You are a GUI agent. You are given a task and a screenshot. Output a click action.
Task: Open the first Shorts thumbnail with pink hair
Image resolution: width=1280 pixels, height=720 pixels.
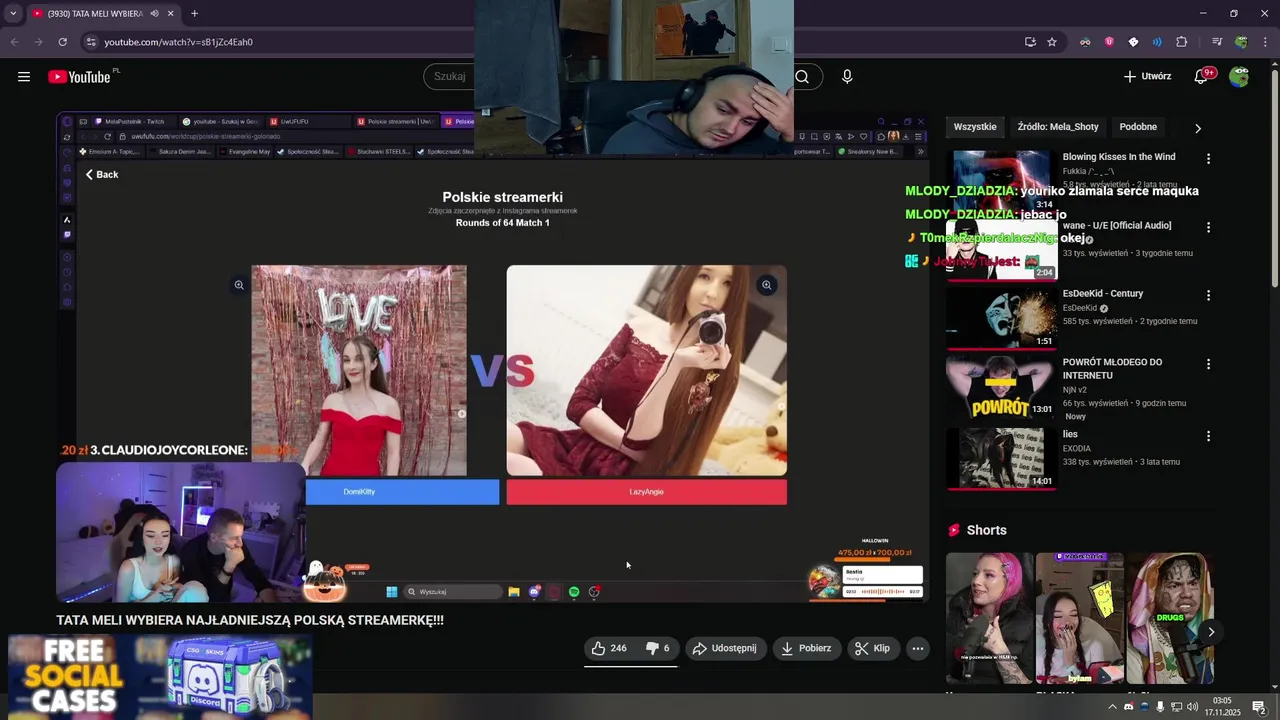pyautogui.click(x=989, y=618)
